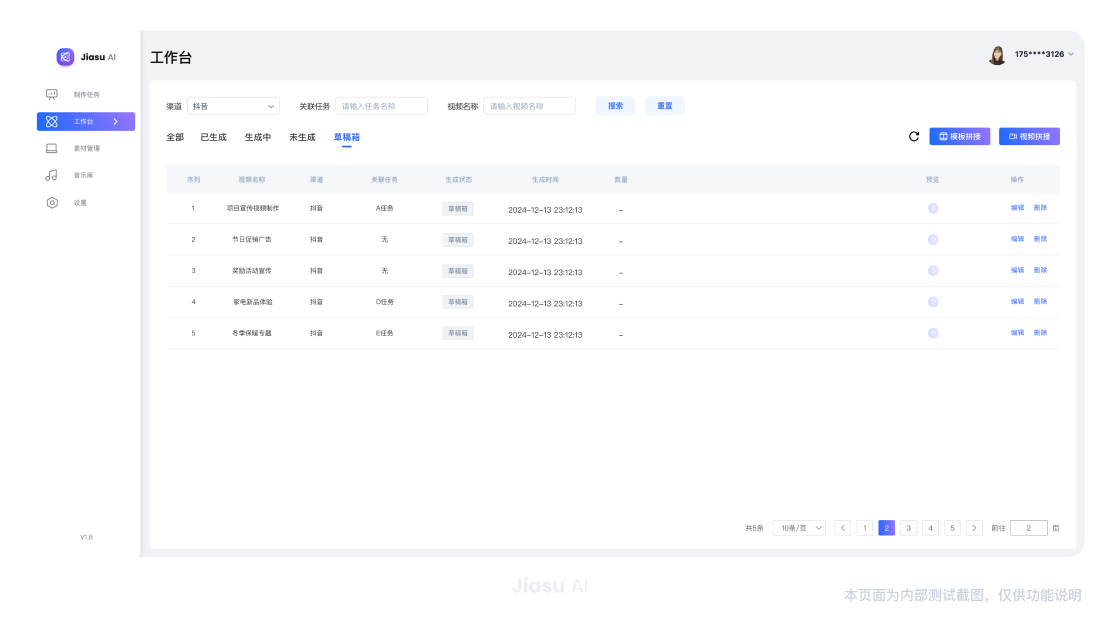The height and width of the screenshot is (624, 1116).
Task: Expand the 175****3126 account menu
Action: [x=1044, y=54]
